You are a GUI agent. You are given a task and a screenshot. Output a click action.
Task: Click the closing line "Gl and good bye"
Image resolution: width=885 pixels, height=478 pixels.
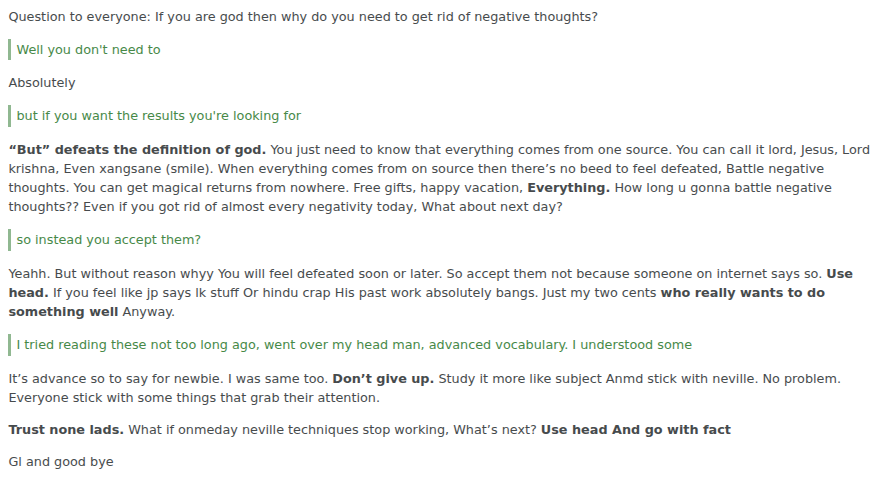(61, 462)
